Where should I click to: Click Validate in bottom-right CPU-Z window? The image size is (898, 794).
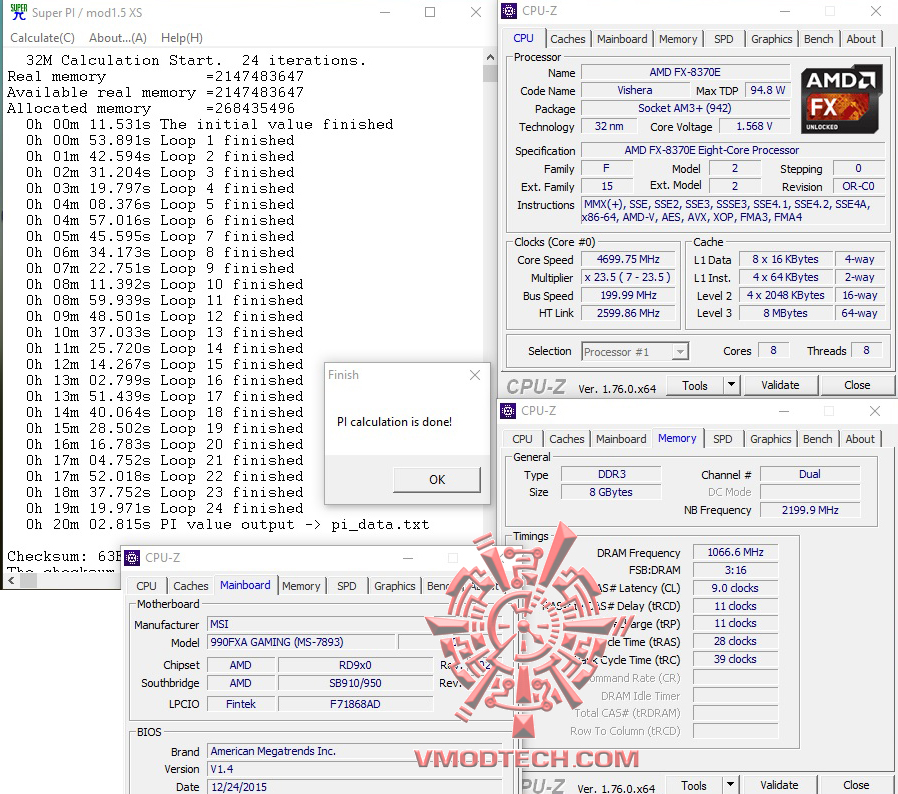click(779, 785)
